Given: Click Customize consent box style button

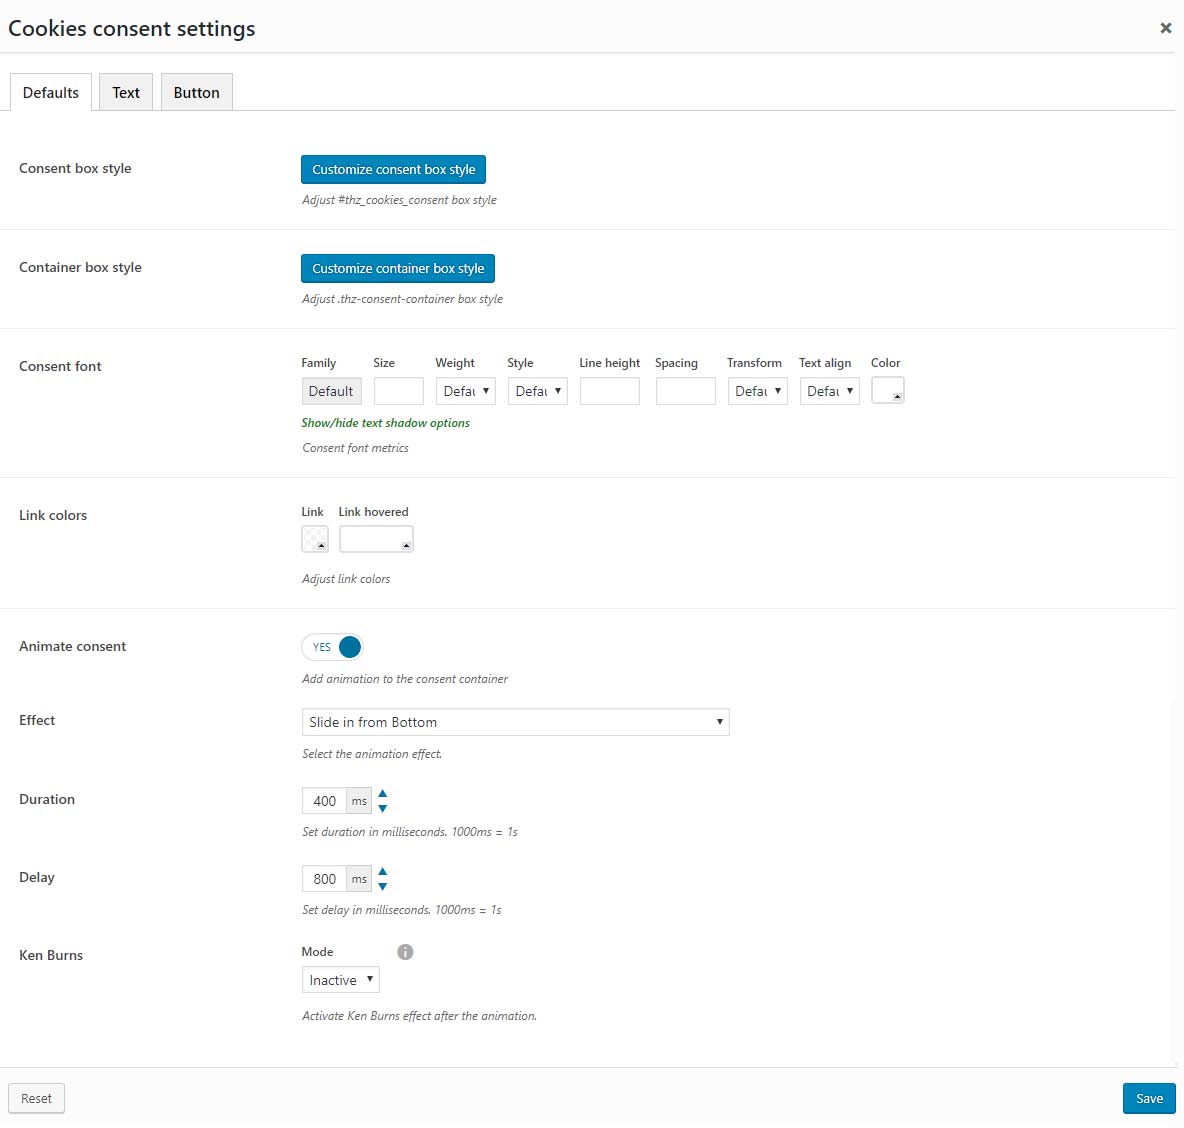Looking at the screenshot, I should point(393,169).
